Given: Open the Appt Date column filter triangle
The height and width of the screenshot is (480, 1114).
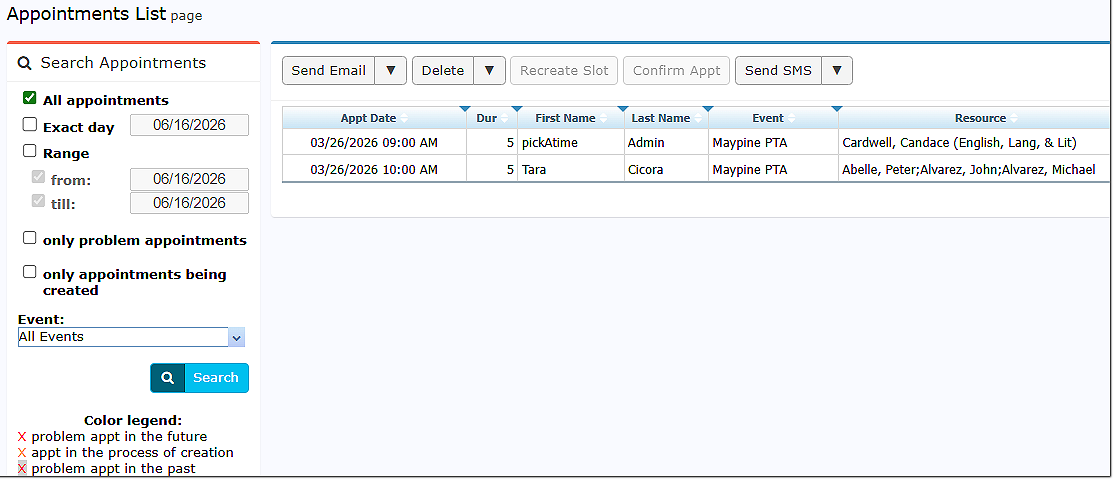Looking at the screenshot, I should (x=465, y=109).
